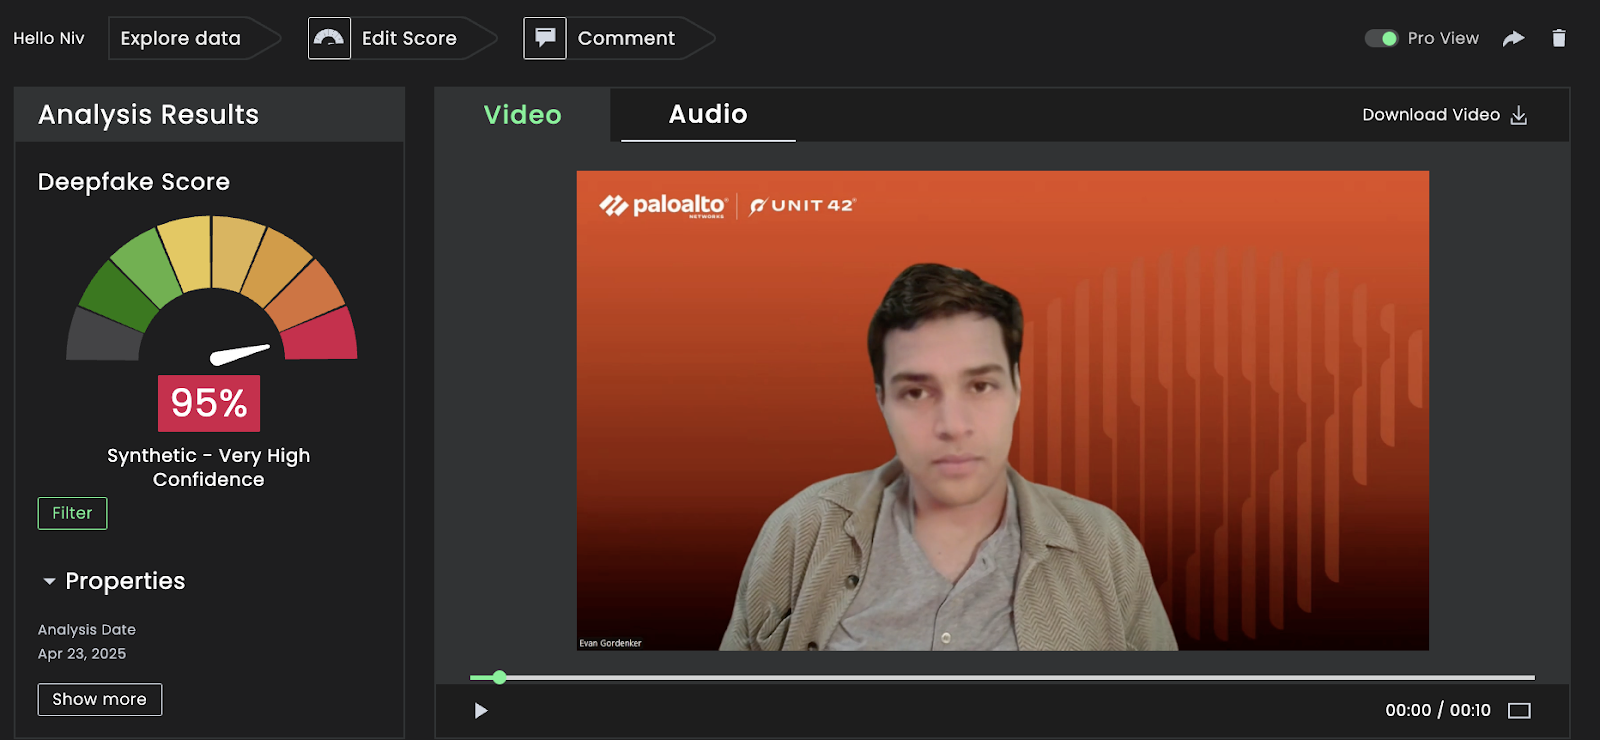Click the Filter button
Viewport: 1600px width, 740px height.
[x=72, y=513]
